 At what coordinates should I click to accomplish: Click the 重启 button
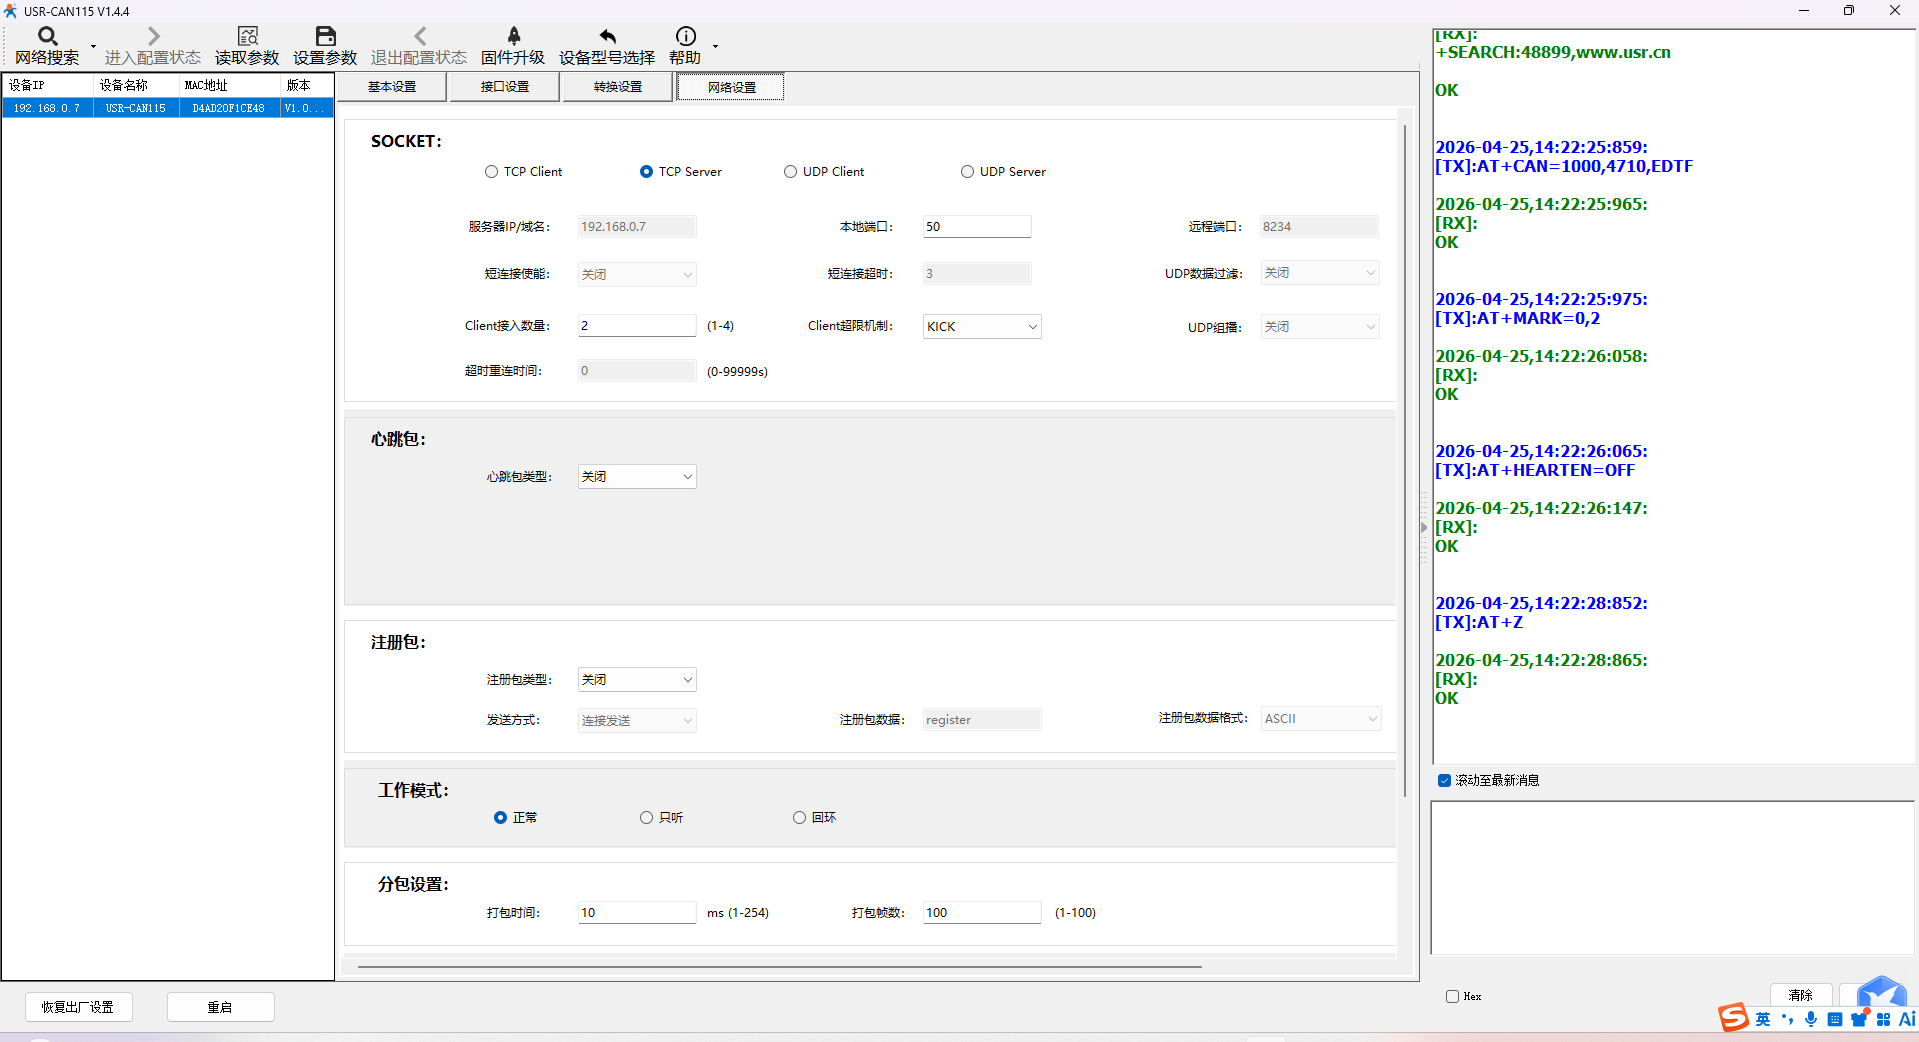[220, 1007]
